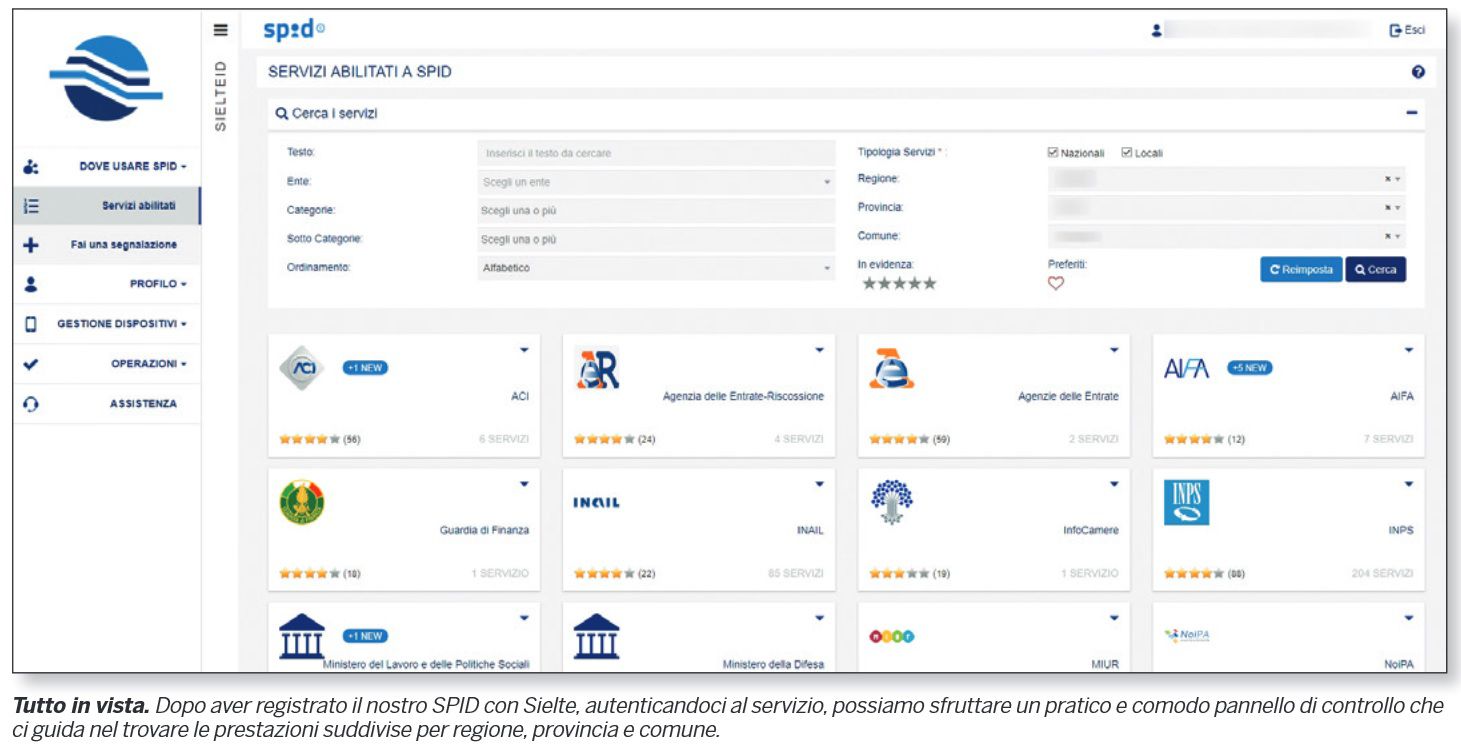The height and width of the screenshot is (748, 1461).
Task: Open the DOVE USARE SPID menu
Action: coord(107,166)
